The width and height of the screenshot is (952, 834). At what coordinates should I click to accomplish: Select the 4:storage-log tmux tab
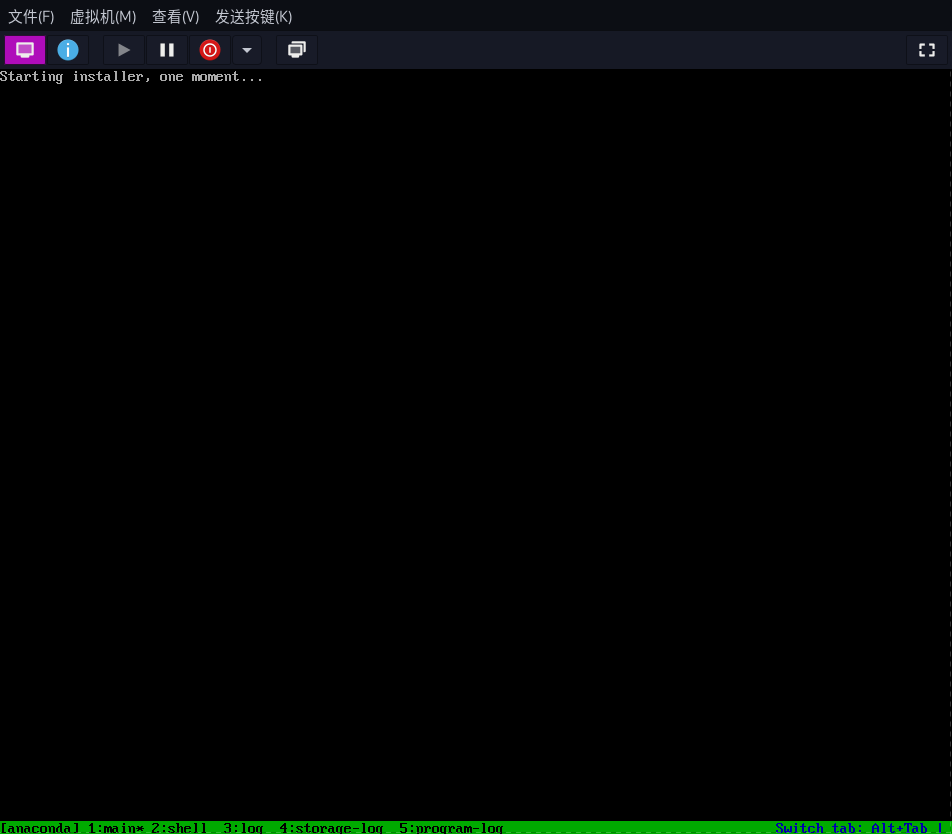tap(331, 828)
